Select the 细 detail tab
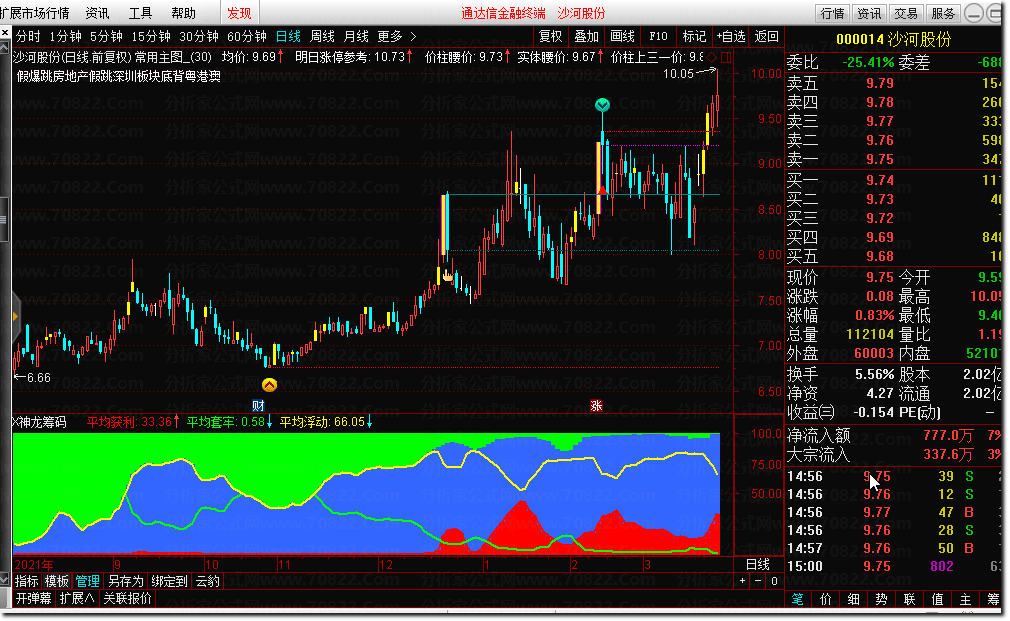Viewport: 1010px width, 621px height. pyautogui.click(x=853, y=599)
